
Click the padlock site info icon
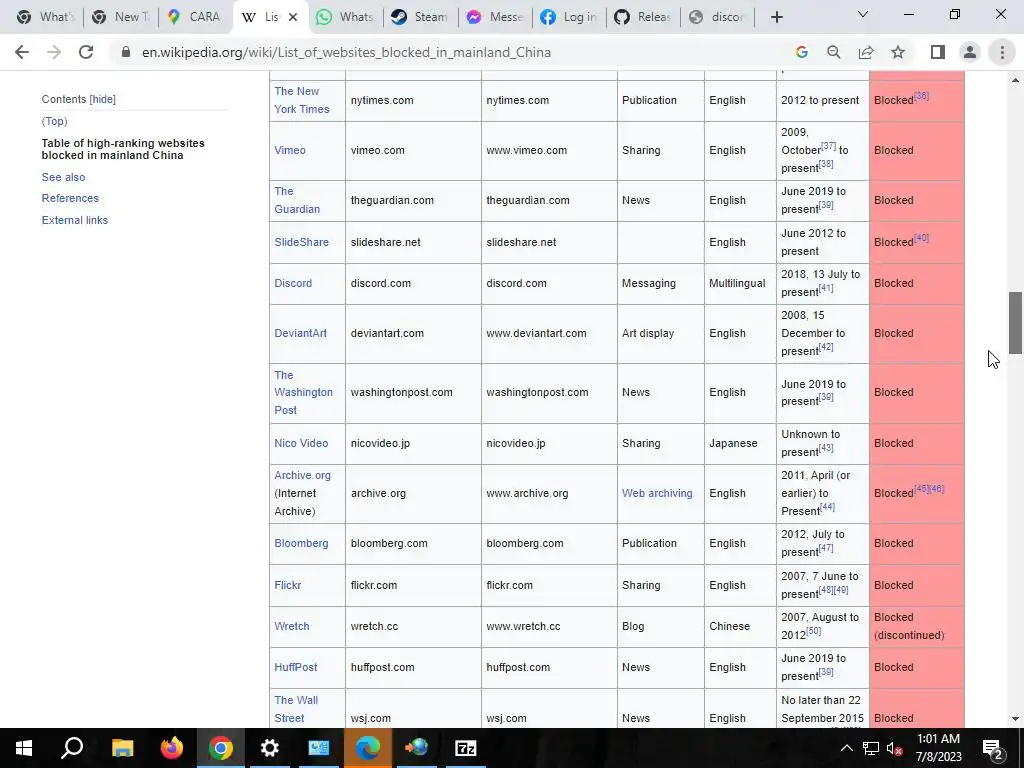pos(126,52)
